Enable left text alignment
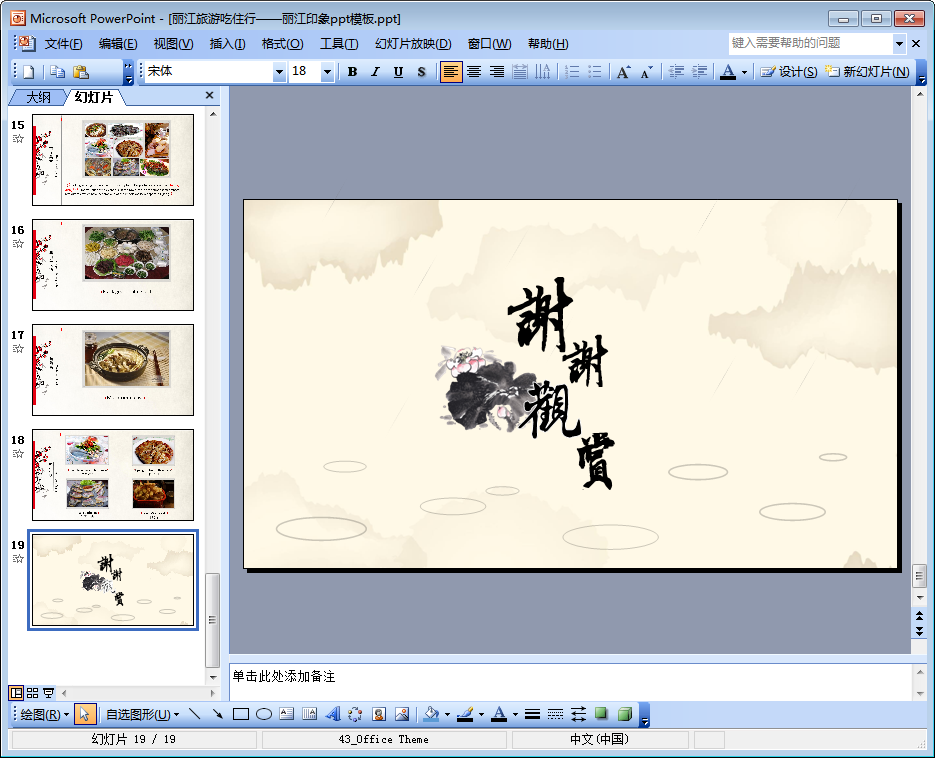 tap(451, 72)
